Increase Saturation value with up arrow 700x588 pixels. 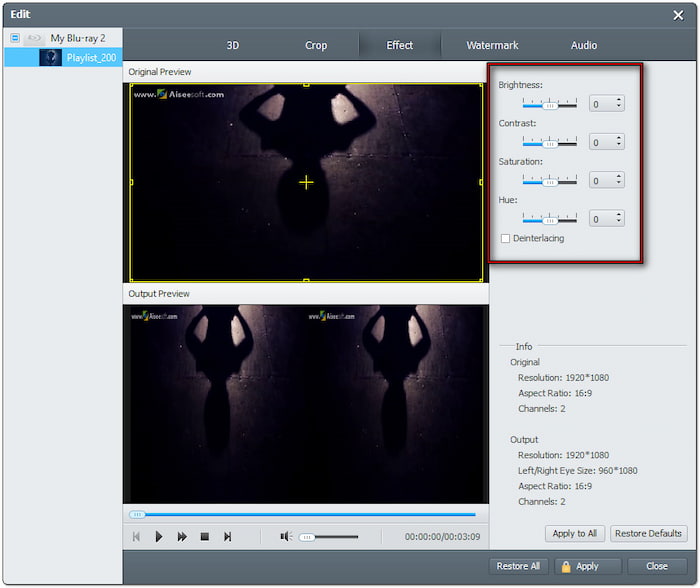click(619, 176)
